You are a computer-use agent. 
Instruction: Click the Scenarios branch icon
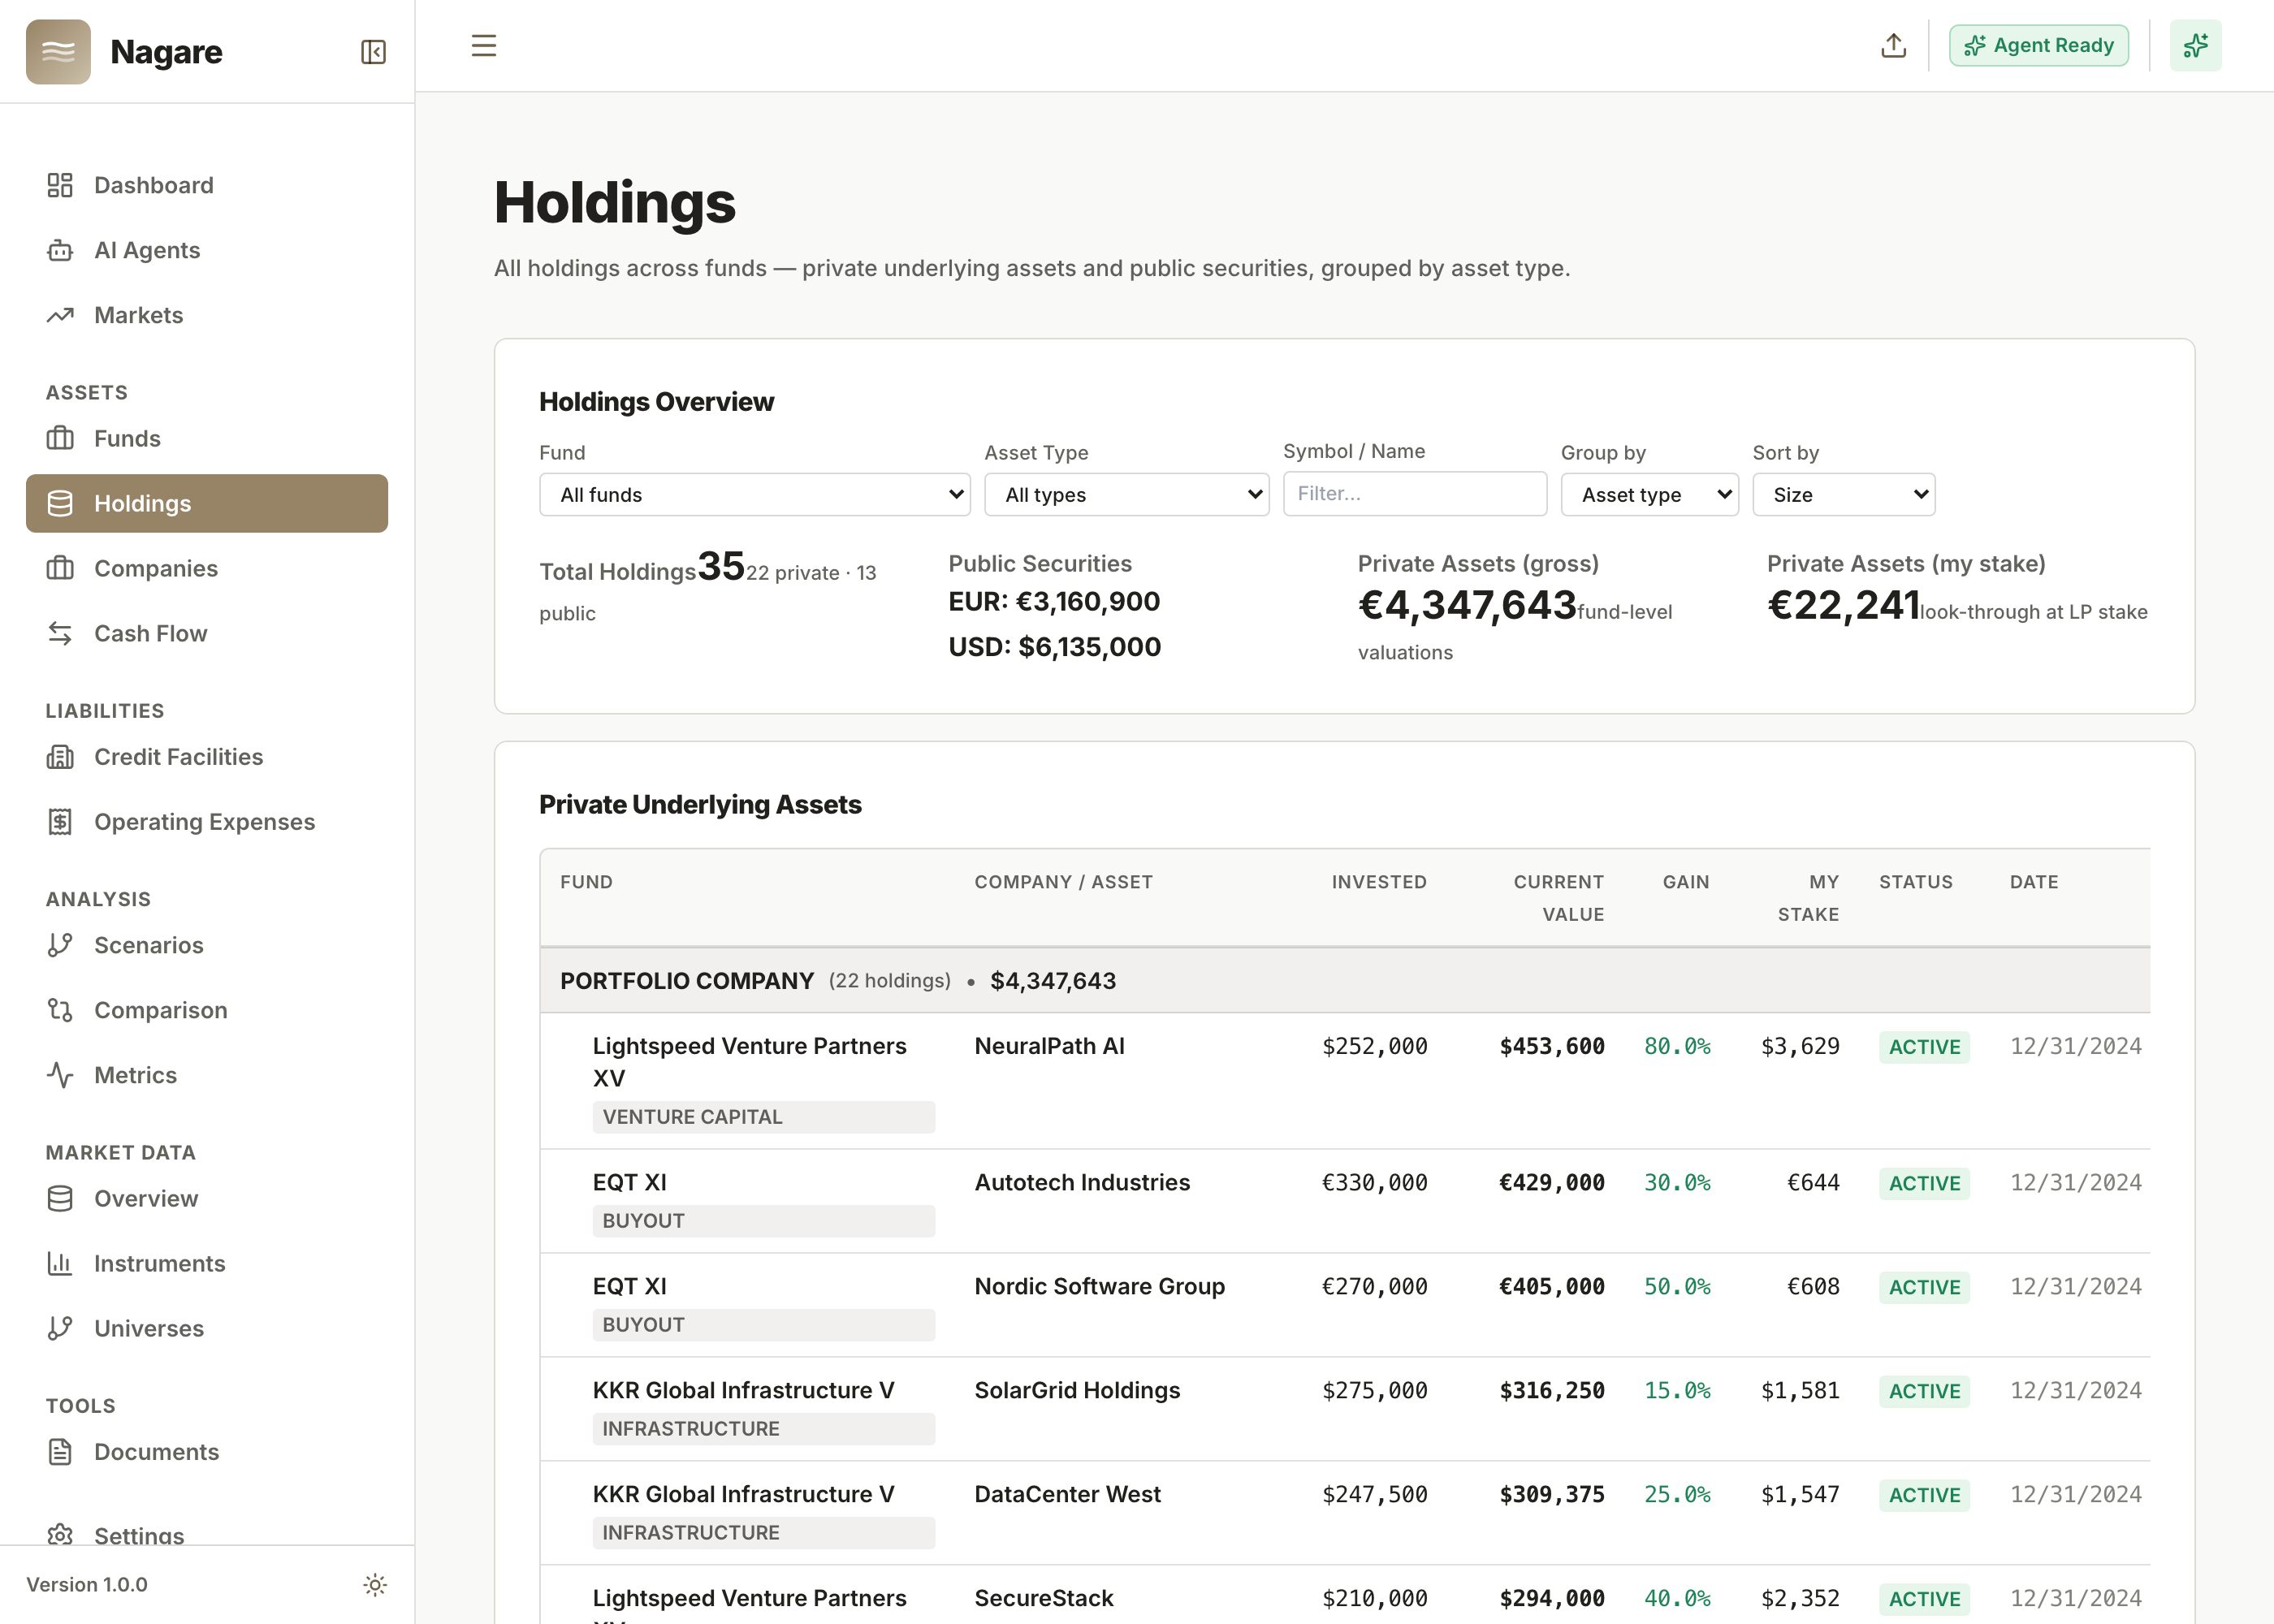(60, 945)
